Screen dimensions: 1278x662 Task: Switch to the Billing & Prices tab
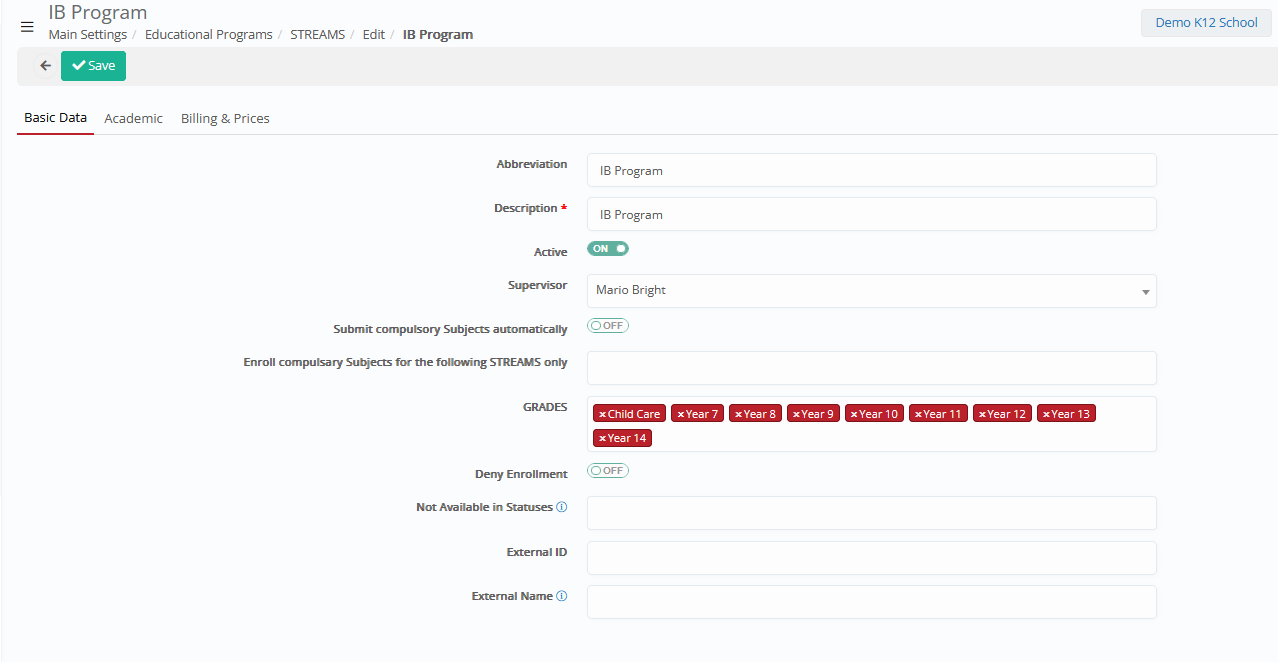[x=225, y=118]
